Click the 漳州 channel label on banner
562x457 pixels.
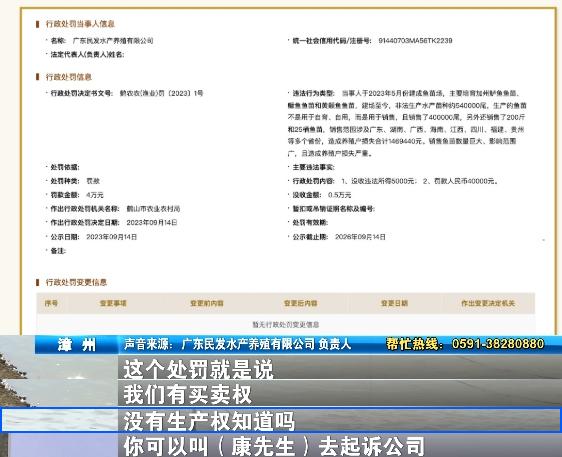pos(77,345)
